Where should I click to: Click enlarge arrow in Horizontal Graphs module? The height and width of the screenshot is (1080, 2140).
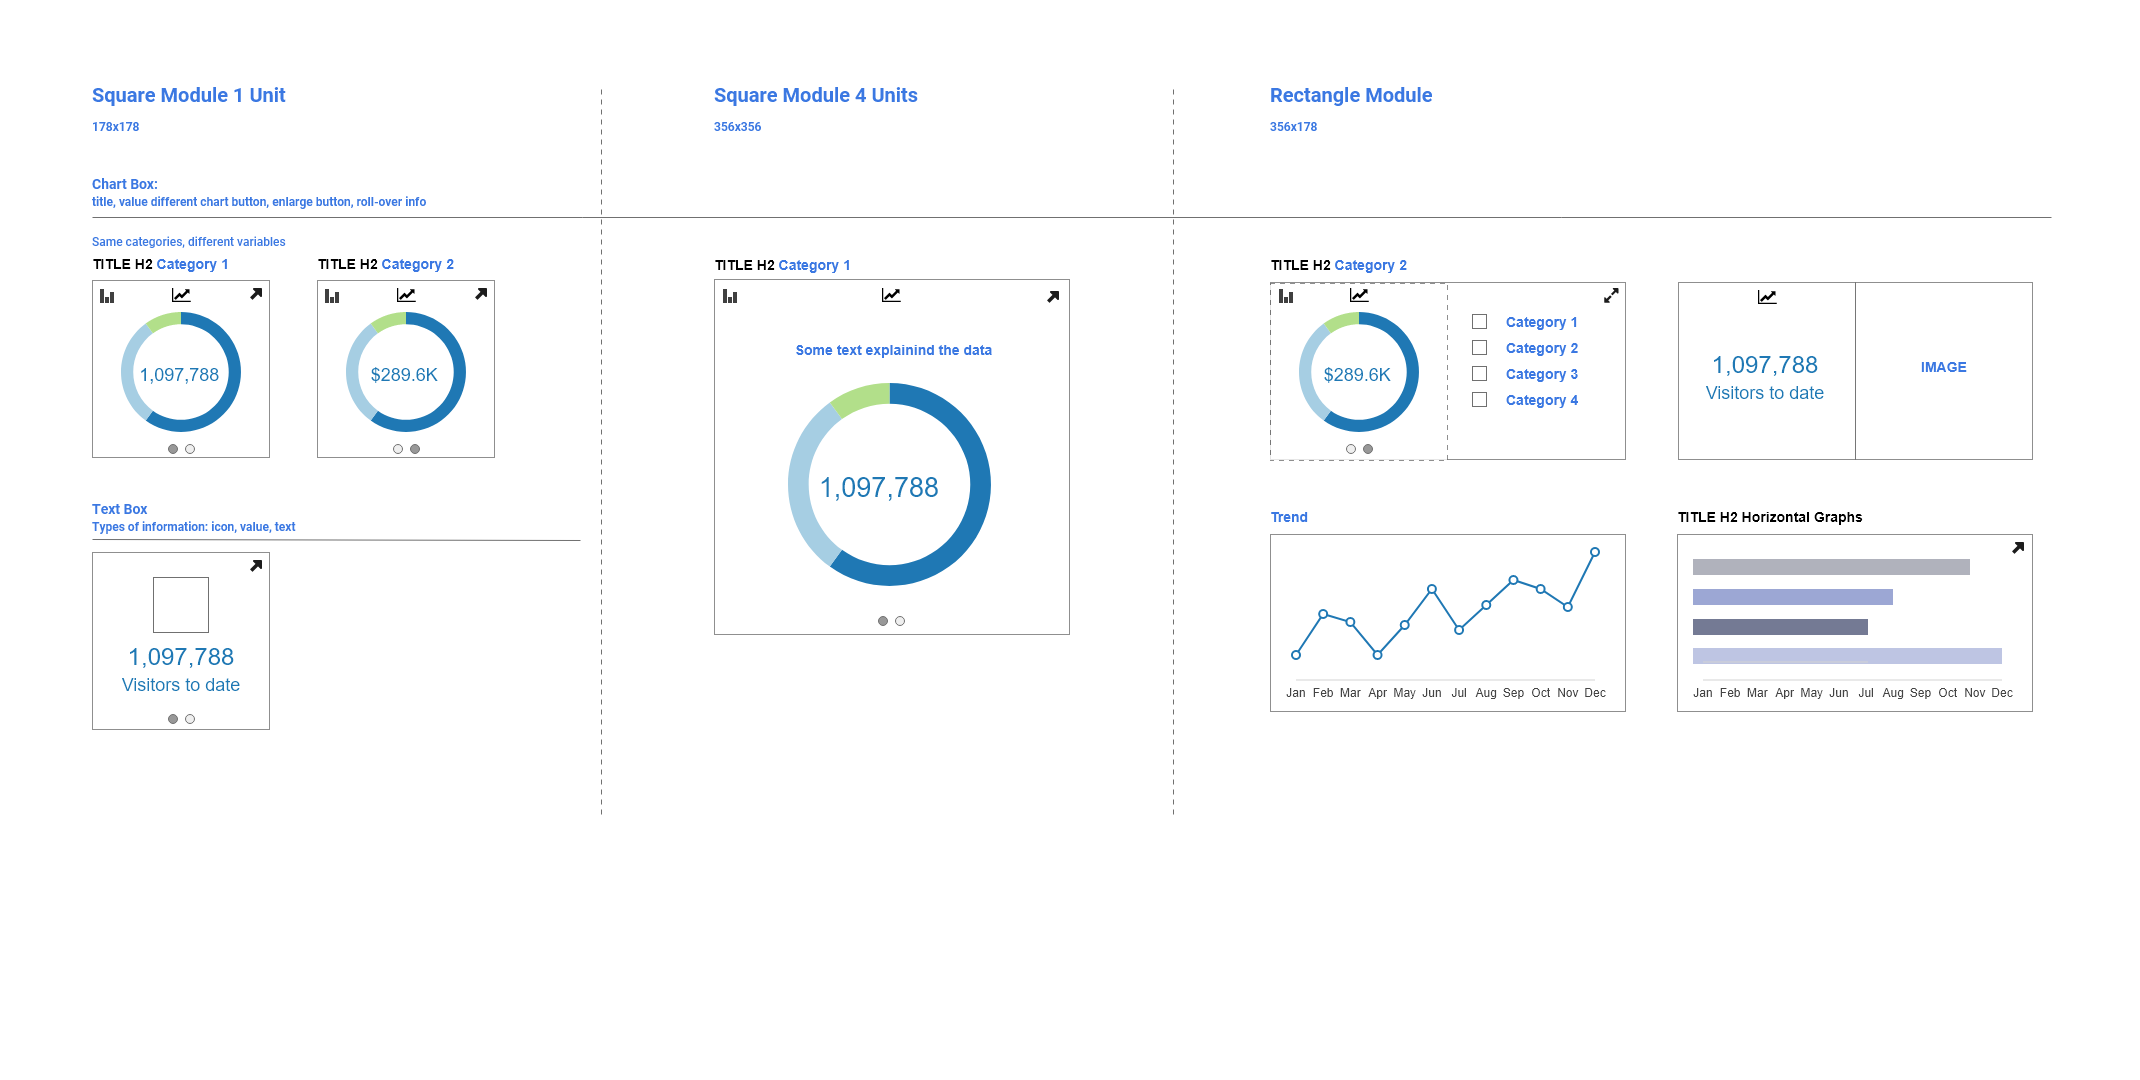(2018, 548)
